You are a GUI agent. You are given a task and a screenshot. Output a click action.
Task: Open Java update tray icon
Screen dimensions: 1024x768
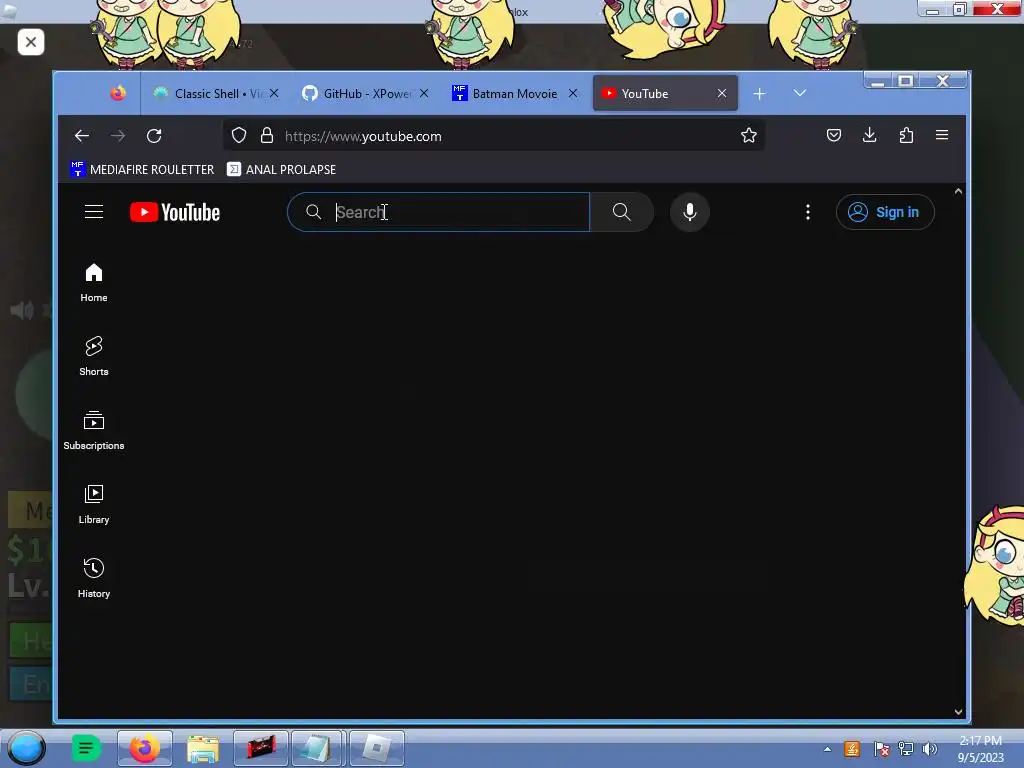(852, 749)
